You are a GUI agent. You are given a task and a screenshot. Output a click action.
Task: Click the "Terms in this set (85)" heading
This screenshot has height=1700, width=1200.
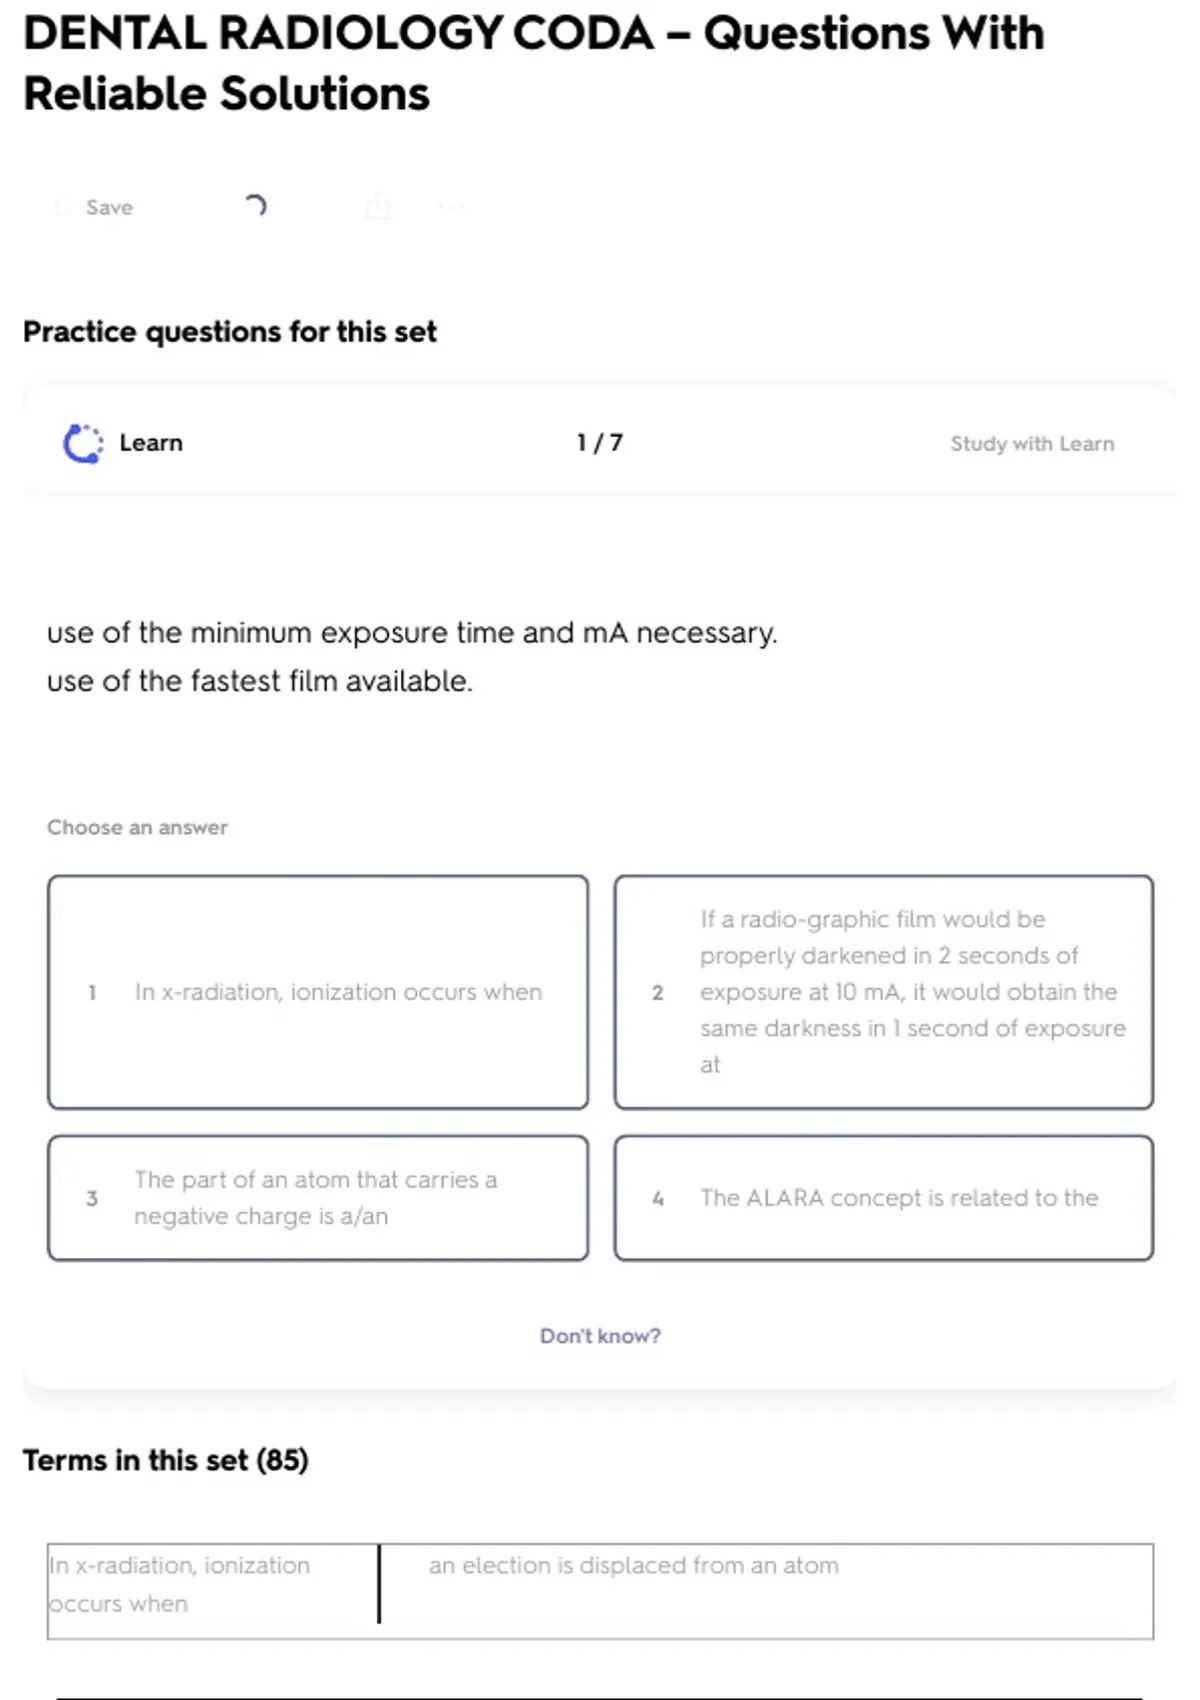coord(166,1461)
